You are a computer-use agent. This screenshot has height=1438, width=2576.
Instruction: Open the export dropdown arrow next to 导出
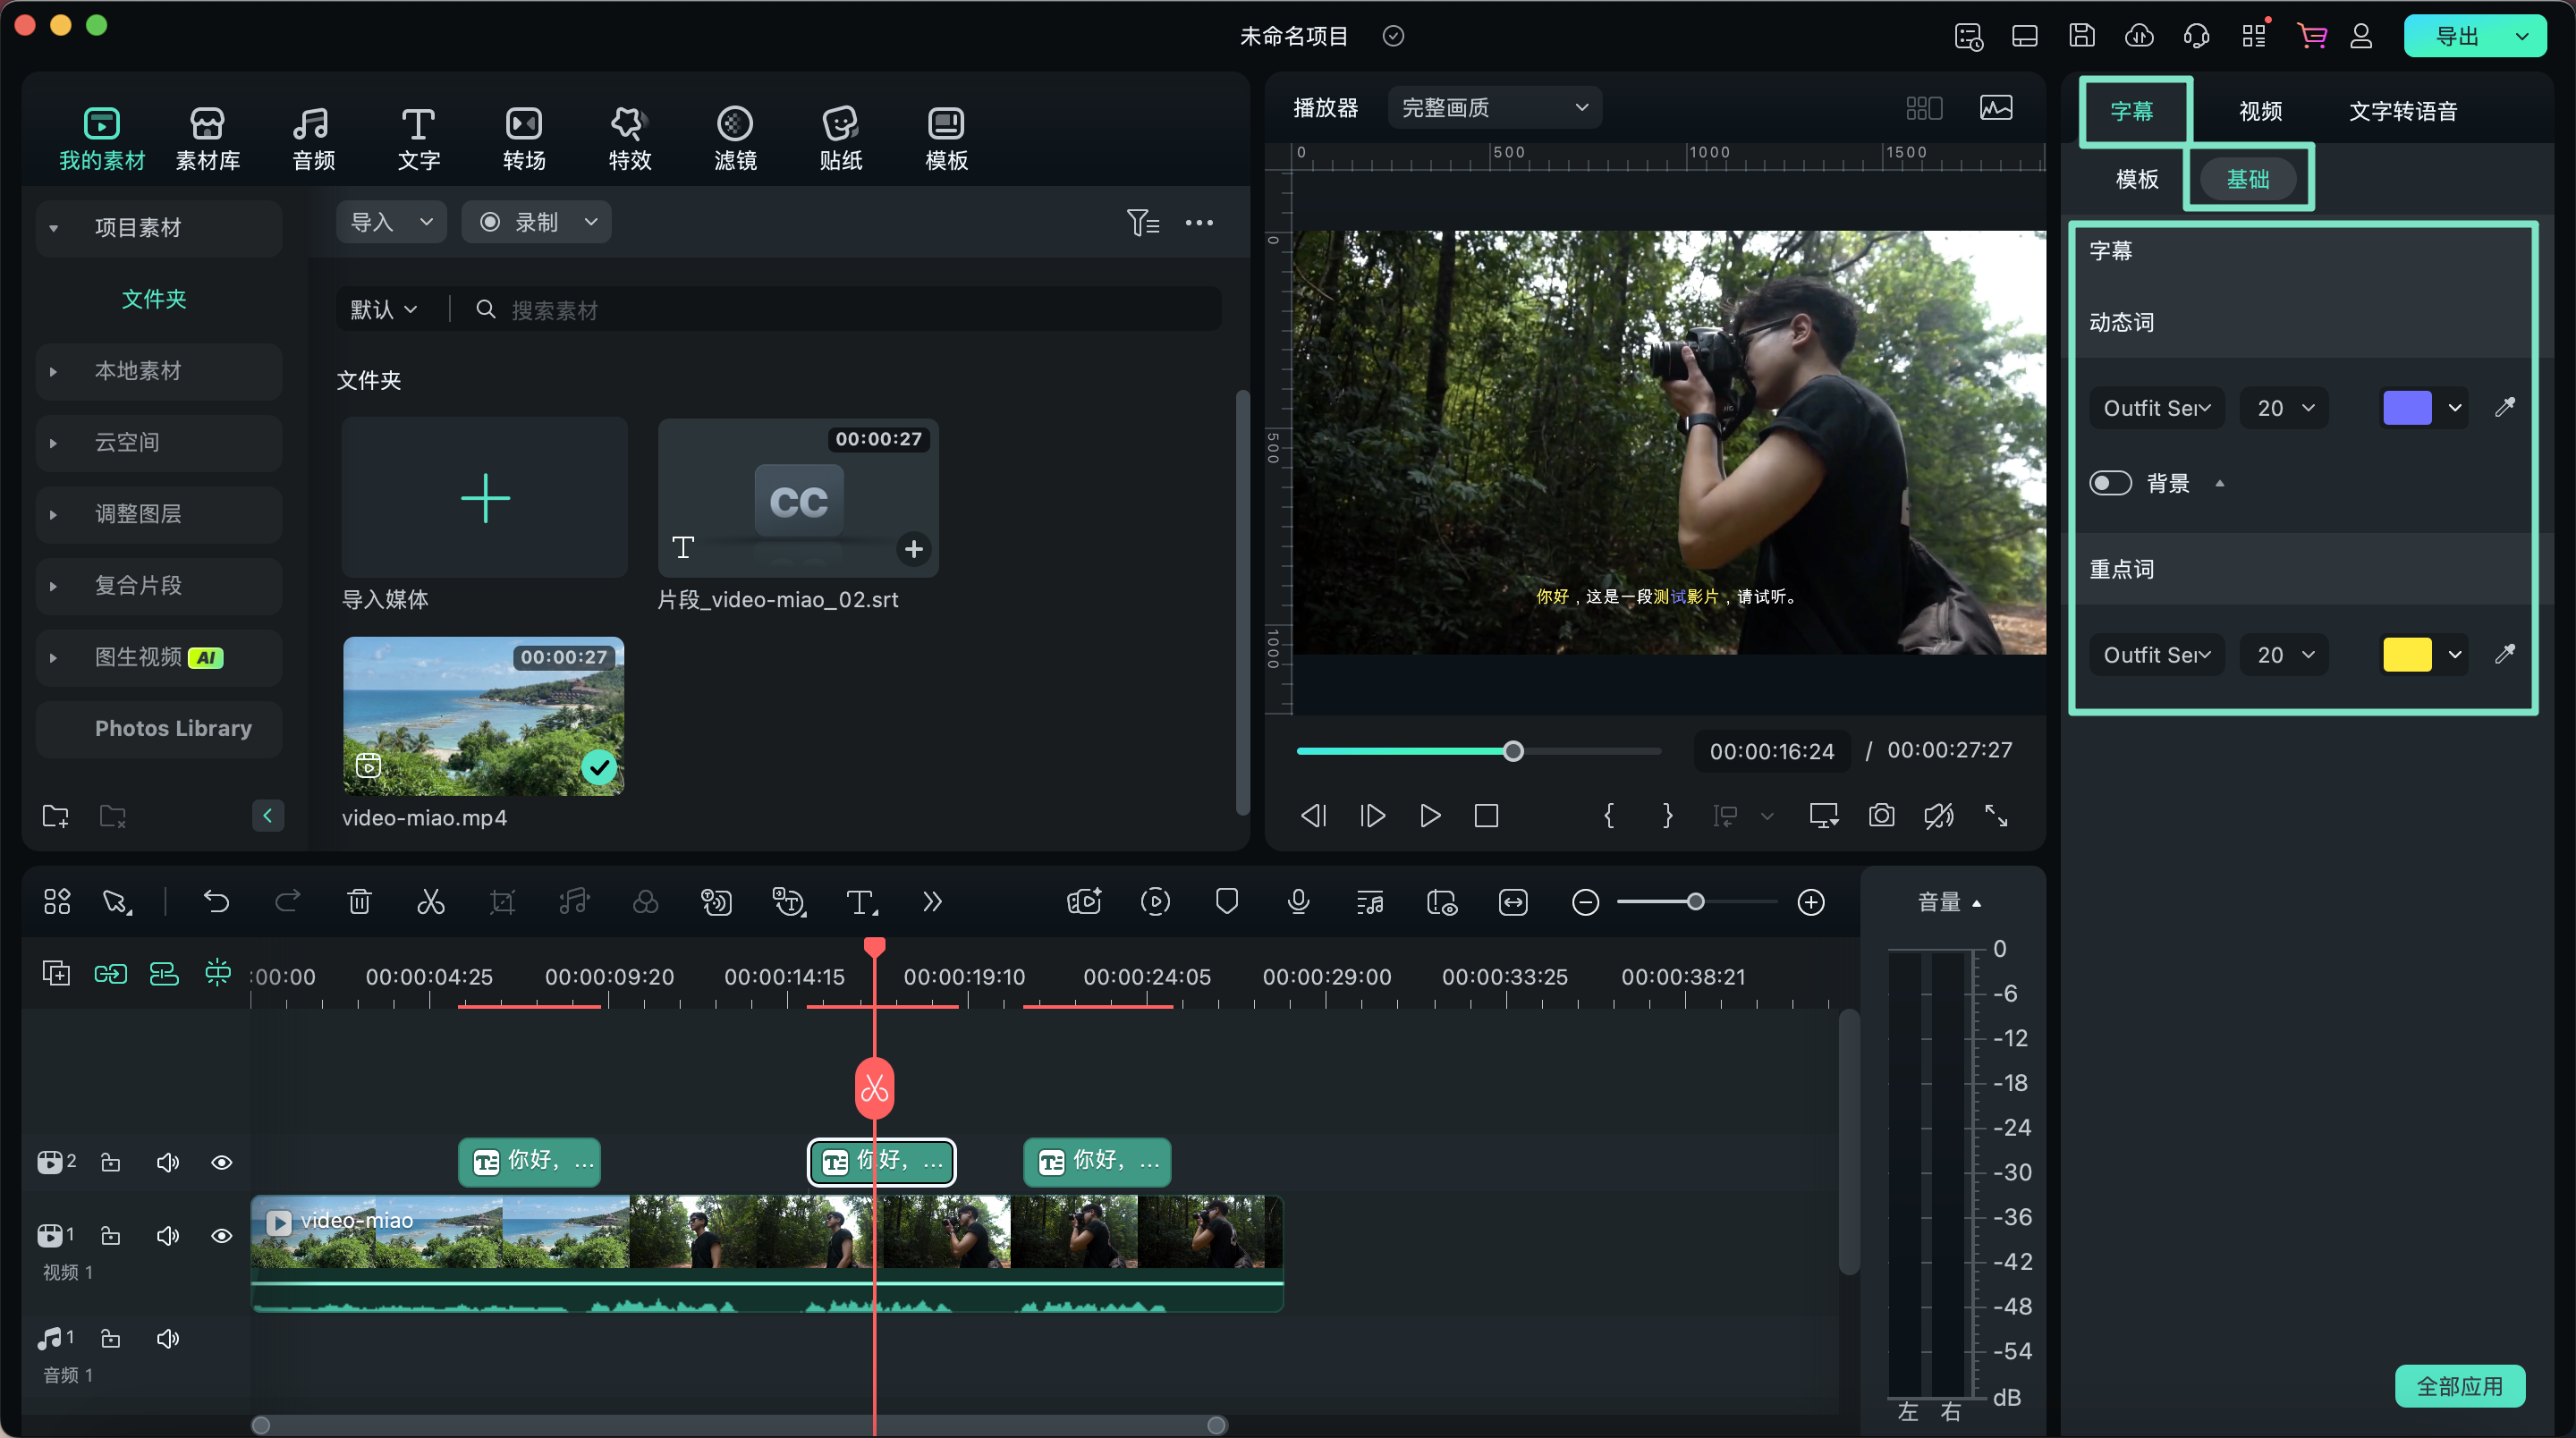click(x=2522, y=37)
